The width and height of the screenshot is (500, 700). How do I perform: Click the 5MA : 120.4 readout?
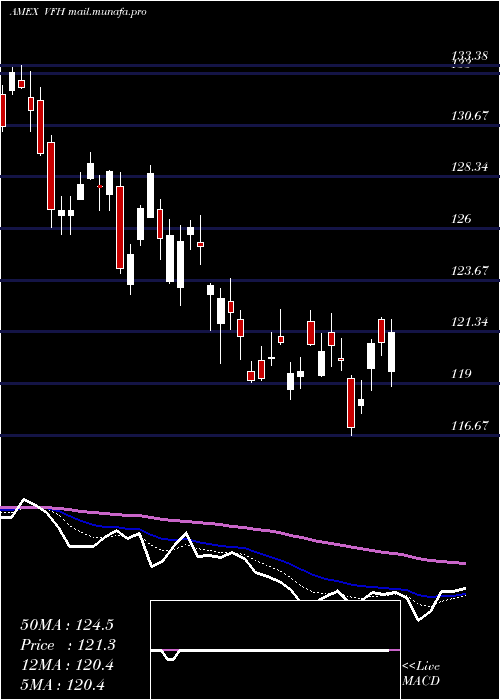pyautogui.click(x=62, y=685)
